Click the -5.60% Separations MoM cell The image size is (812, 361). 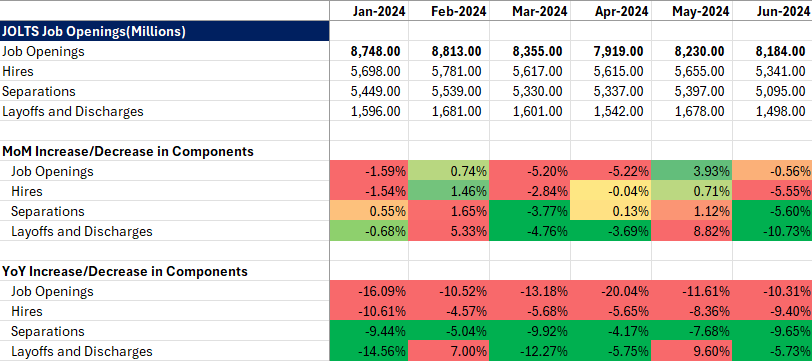(772, 211)
